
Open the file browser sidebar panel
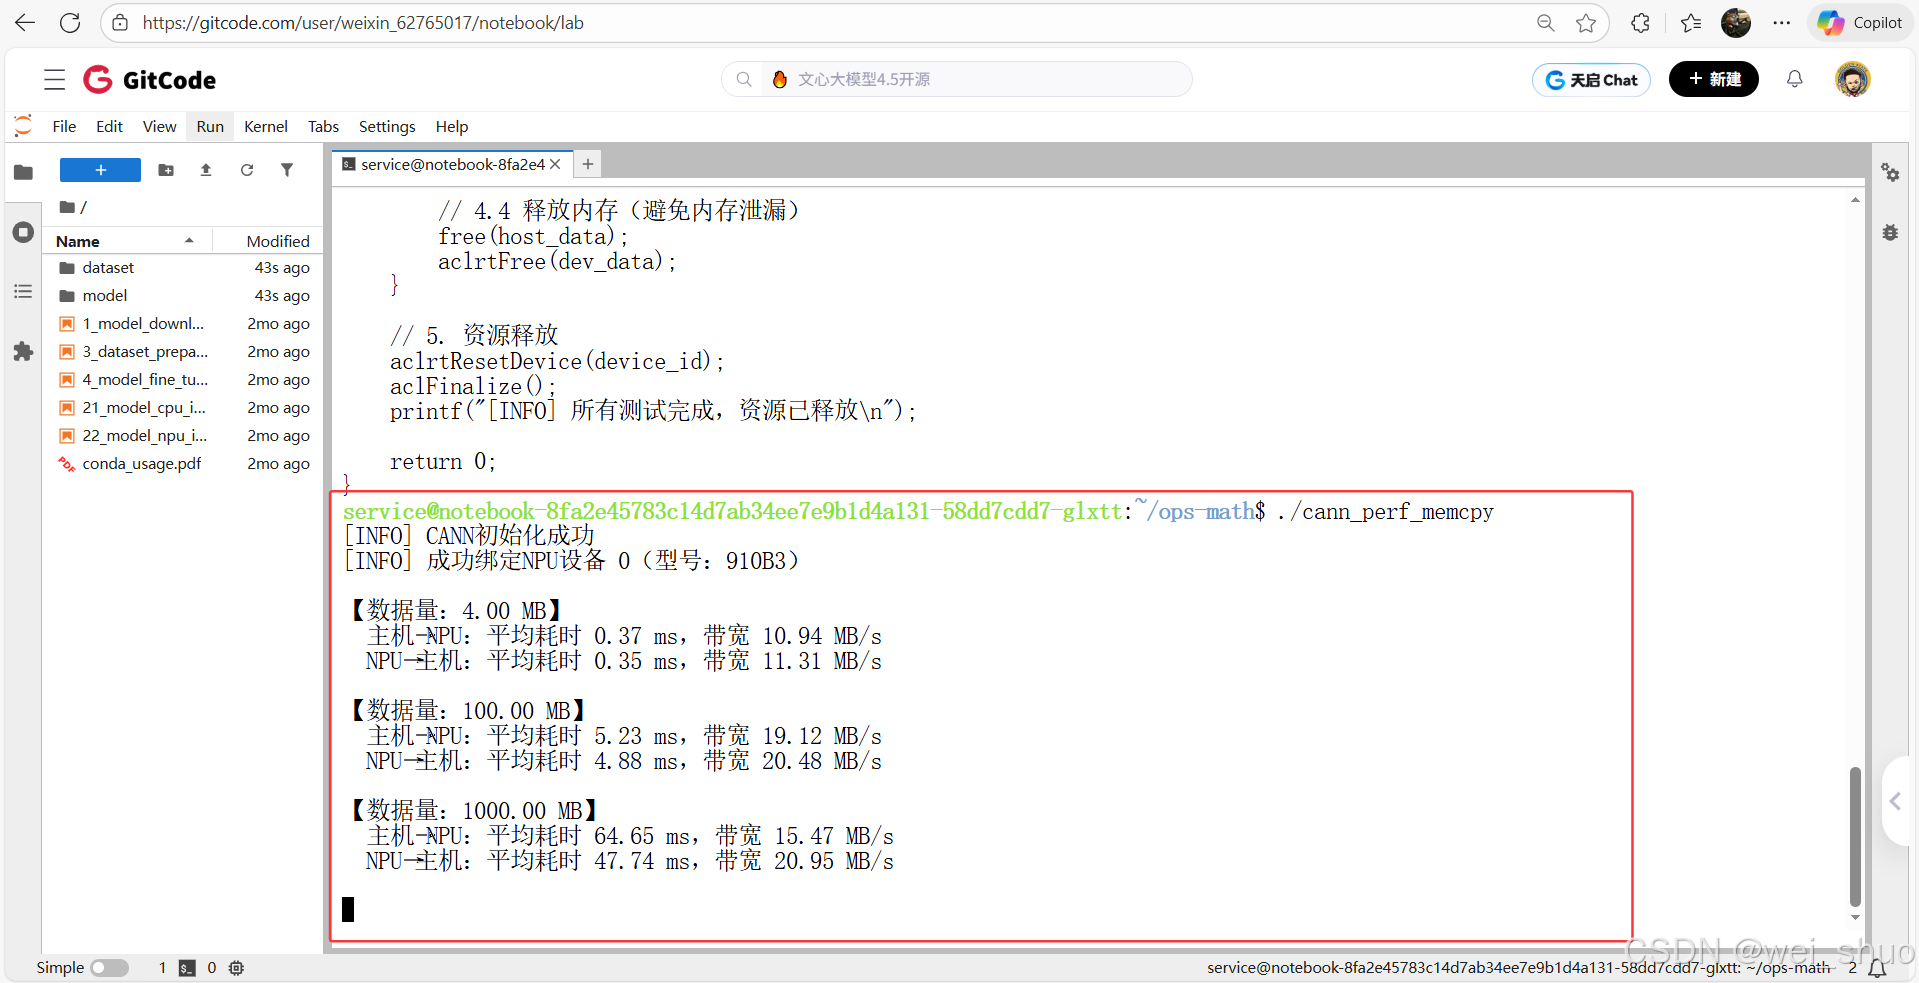coord(23,172)
